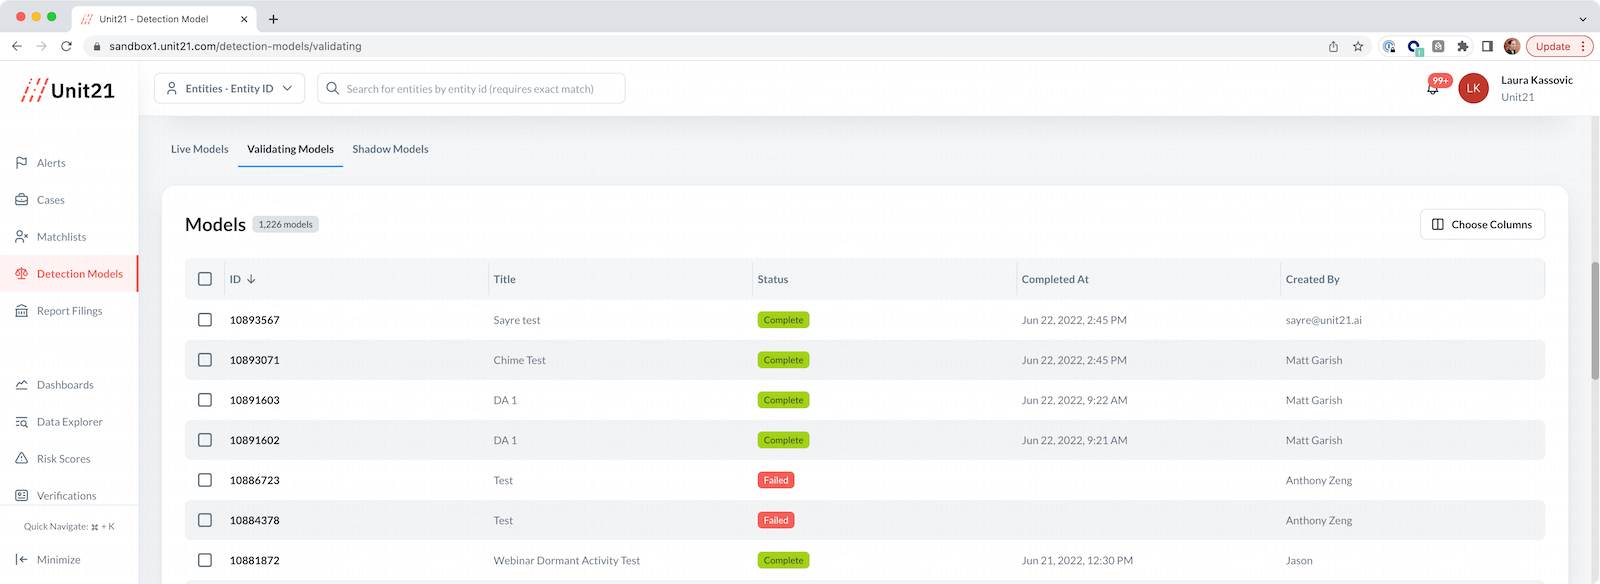Go back with browser back arrow
This screenshot has height=584, width=1600.
[x=17, y=46]
